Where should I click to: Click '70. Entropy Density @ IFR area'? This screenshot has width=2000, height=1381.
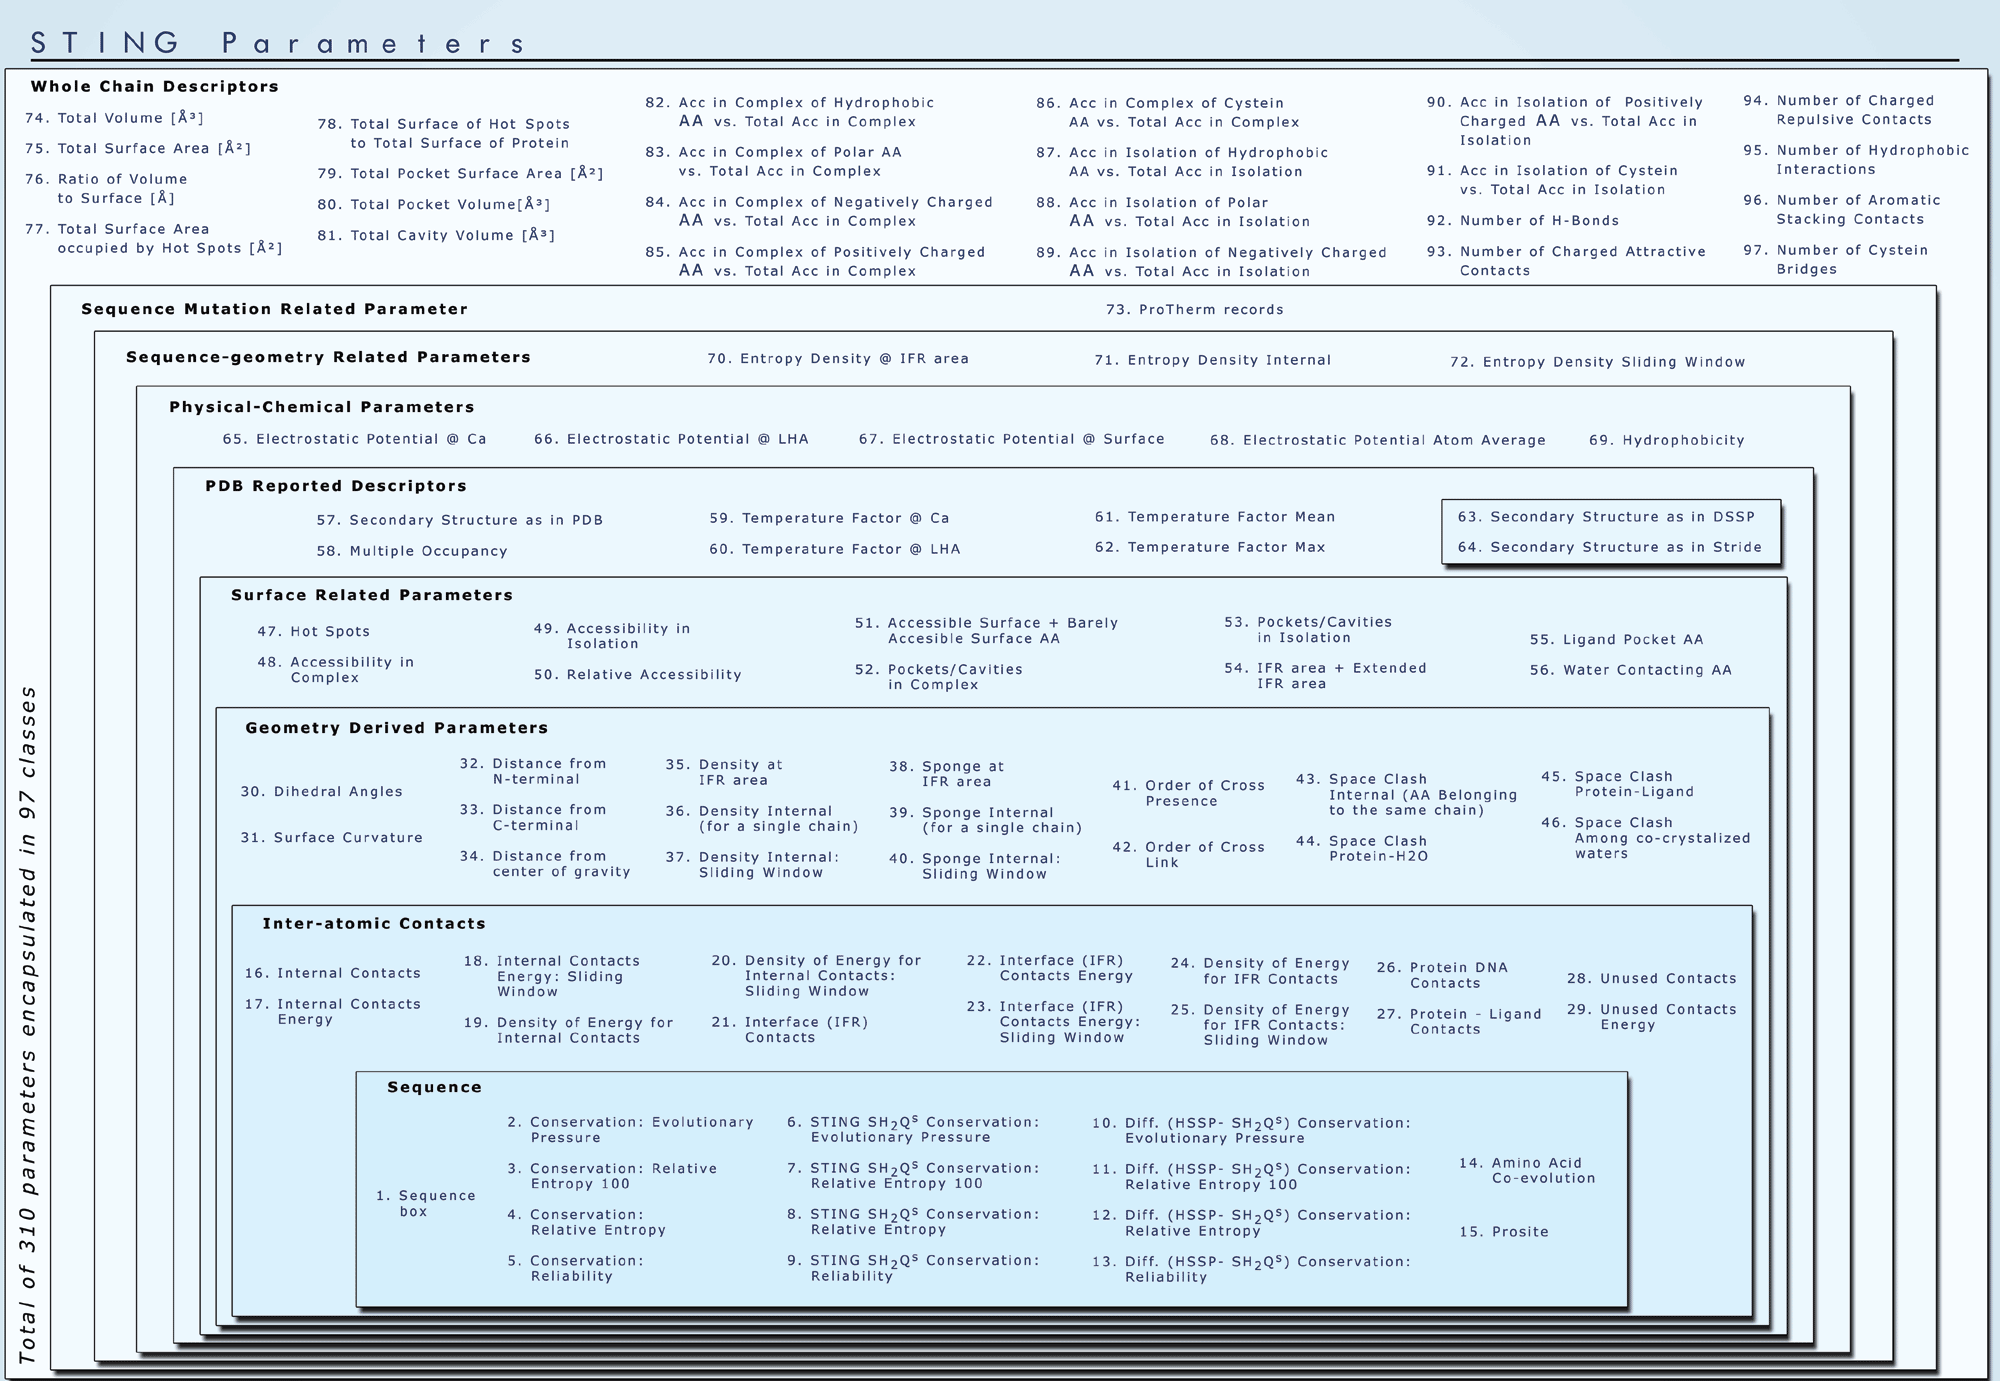pos(838,358)
